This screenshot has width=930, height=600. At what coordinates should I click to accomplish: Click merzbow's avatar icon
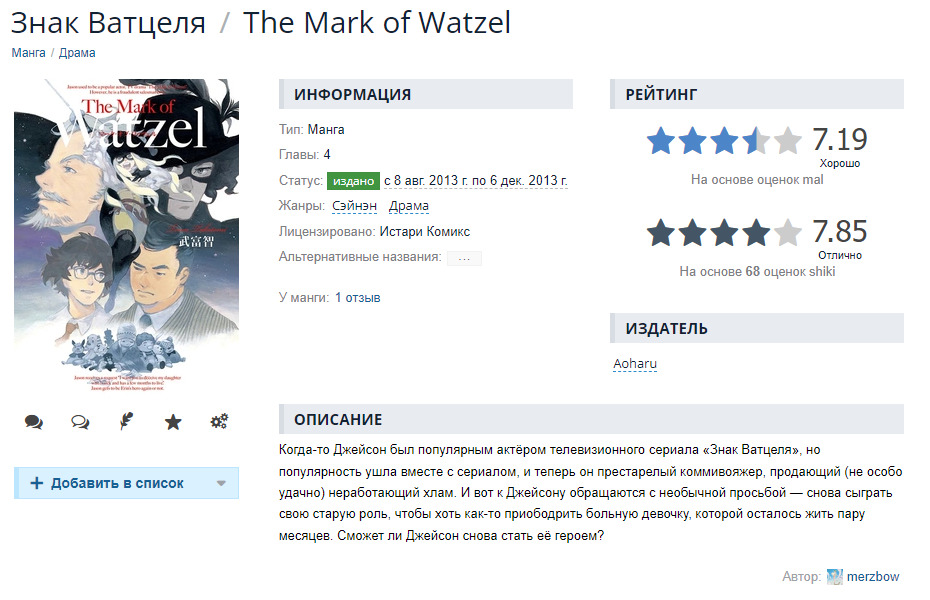(x=835, y=576)
